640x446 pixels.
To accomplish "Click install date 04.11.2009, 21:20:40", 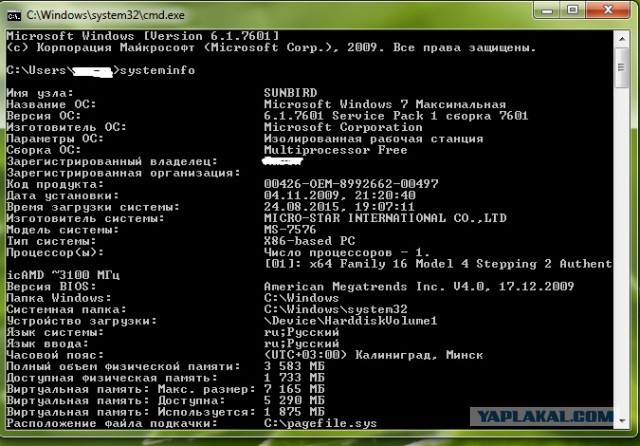I will pyautogui.click(x=340, y=195).
